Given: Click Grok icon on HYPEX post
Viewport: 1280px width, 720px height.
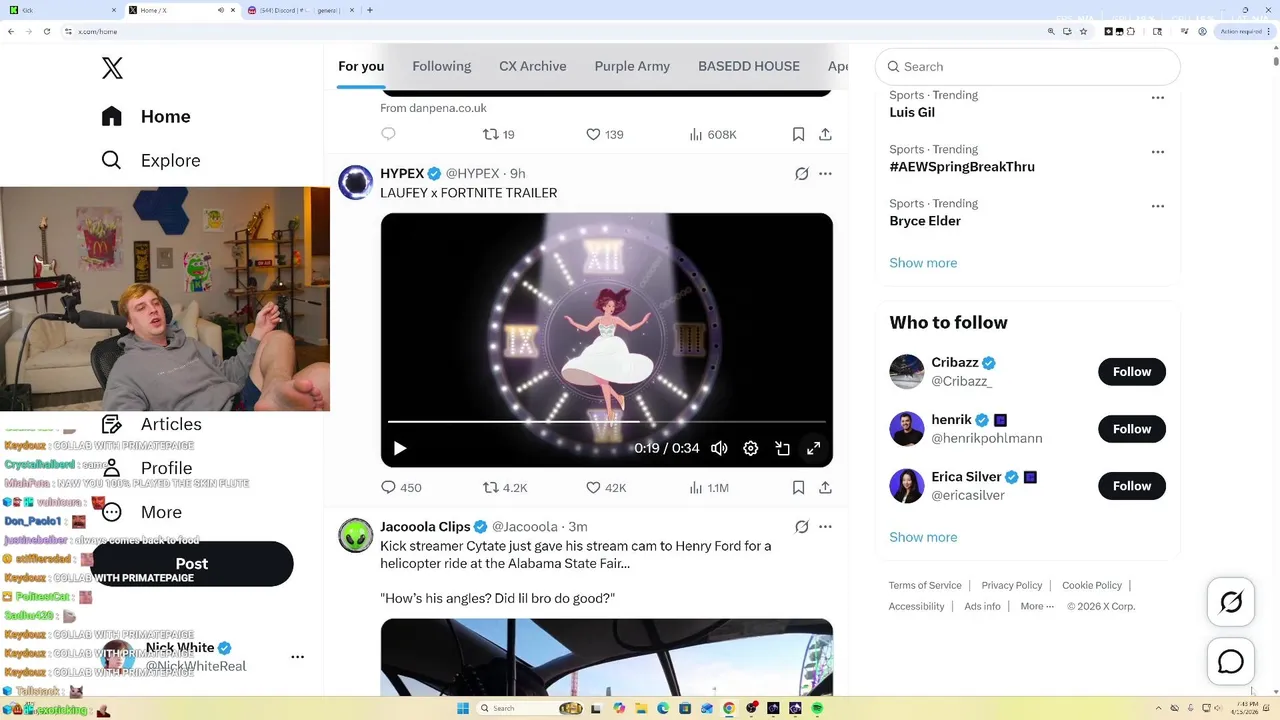Looking at the screenshot, I should point(802,174).
